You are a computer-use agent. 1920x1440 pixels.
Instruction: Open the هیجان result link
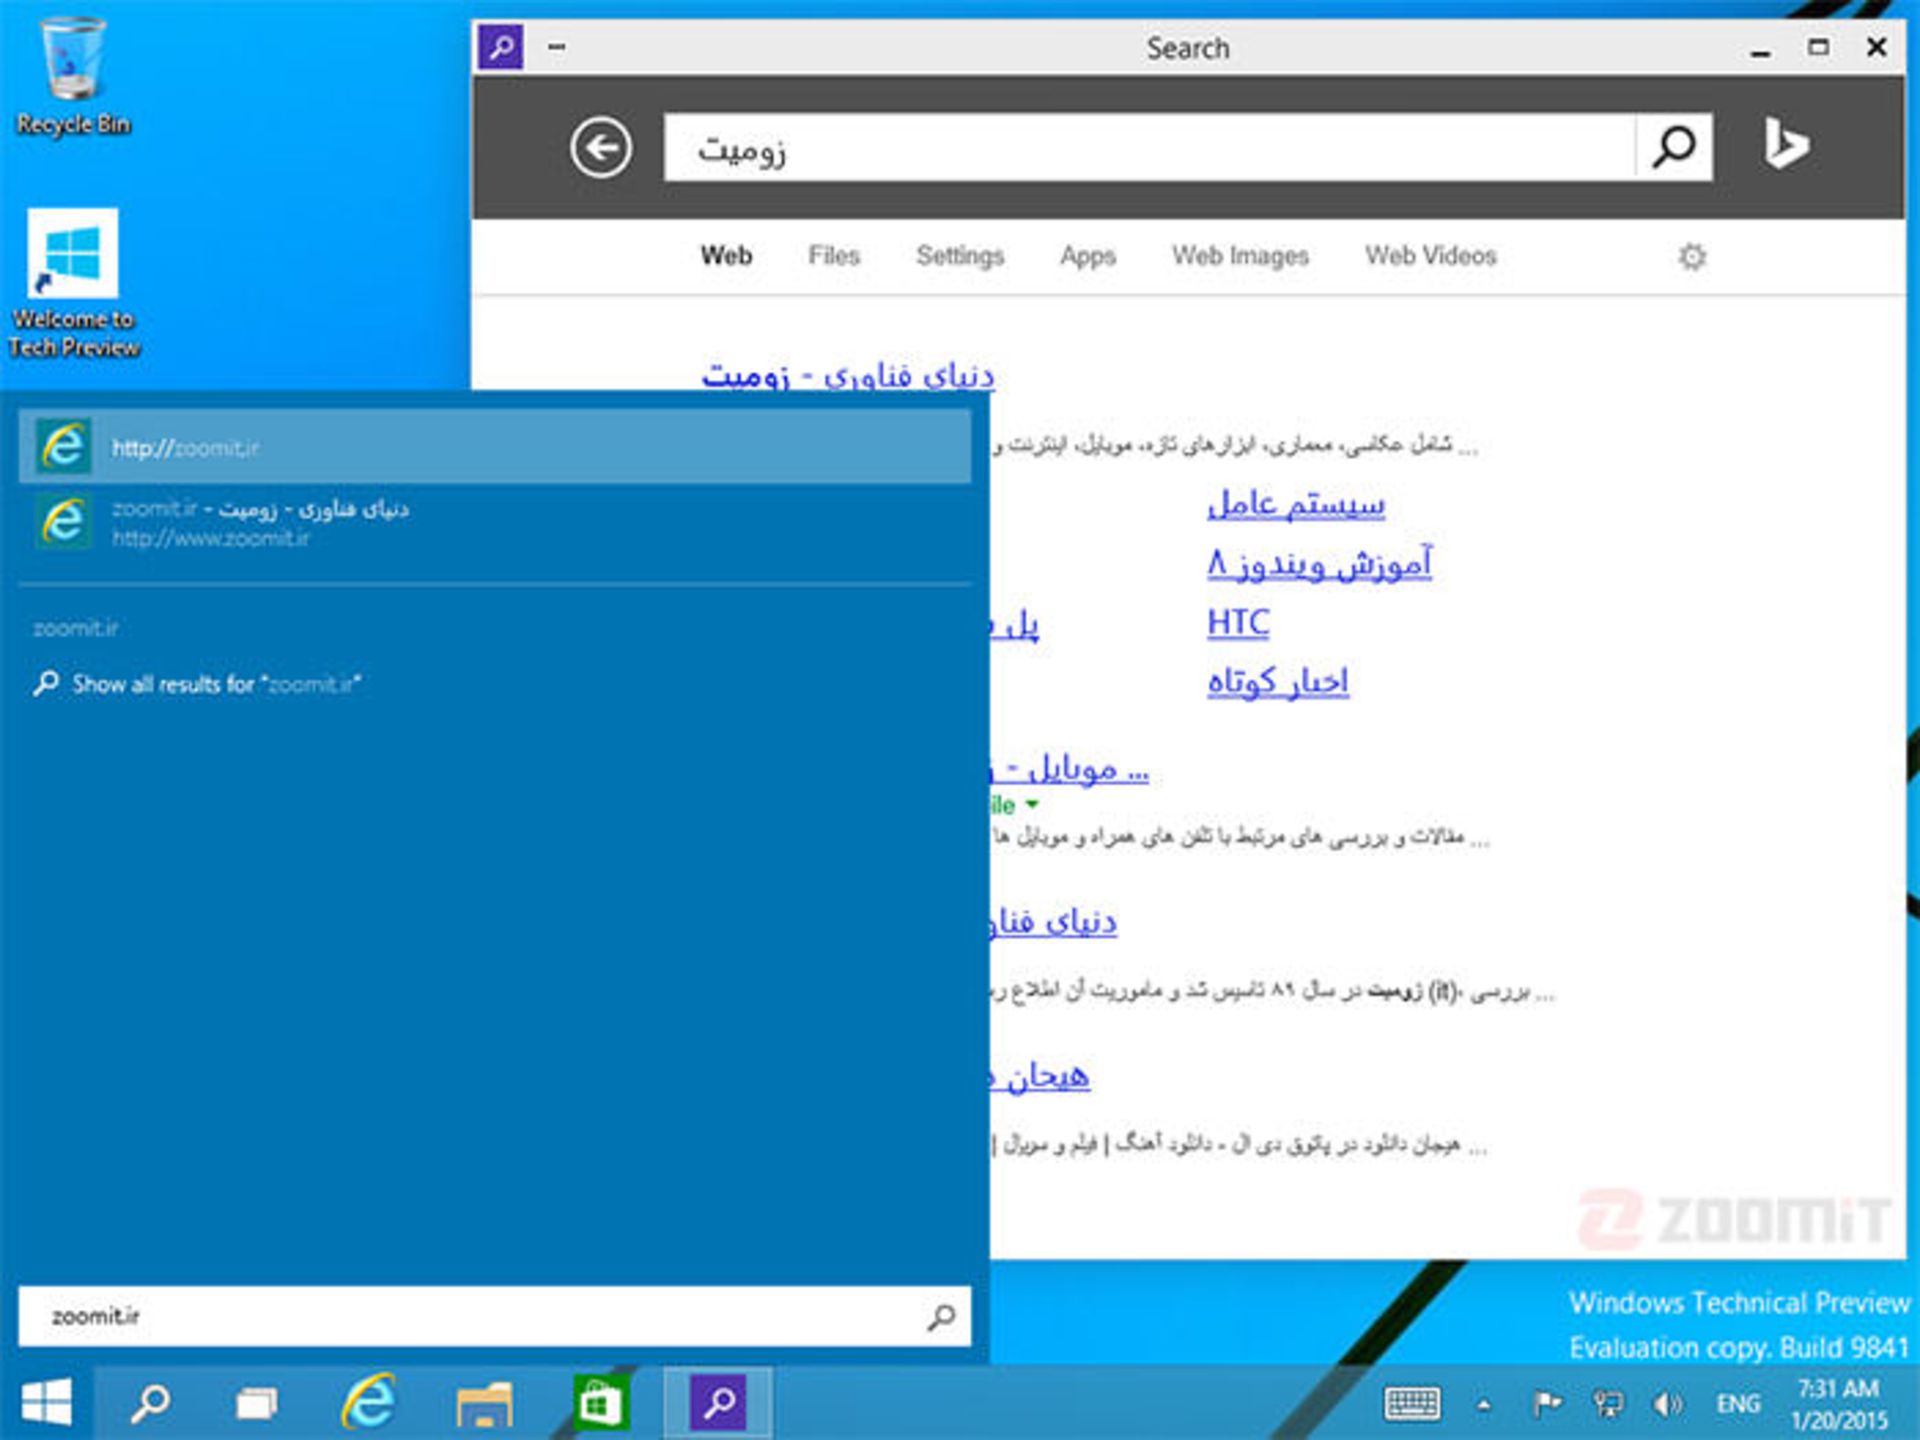1040,1076
